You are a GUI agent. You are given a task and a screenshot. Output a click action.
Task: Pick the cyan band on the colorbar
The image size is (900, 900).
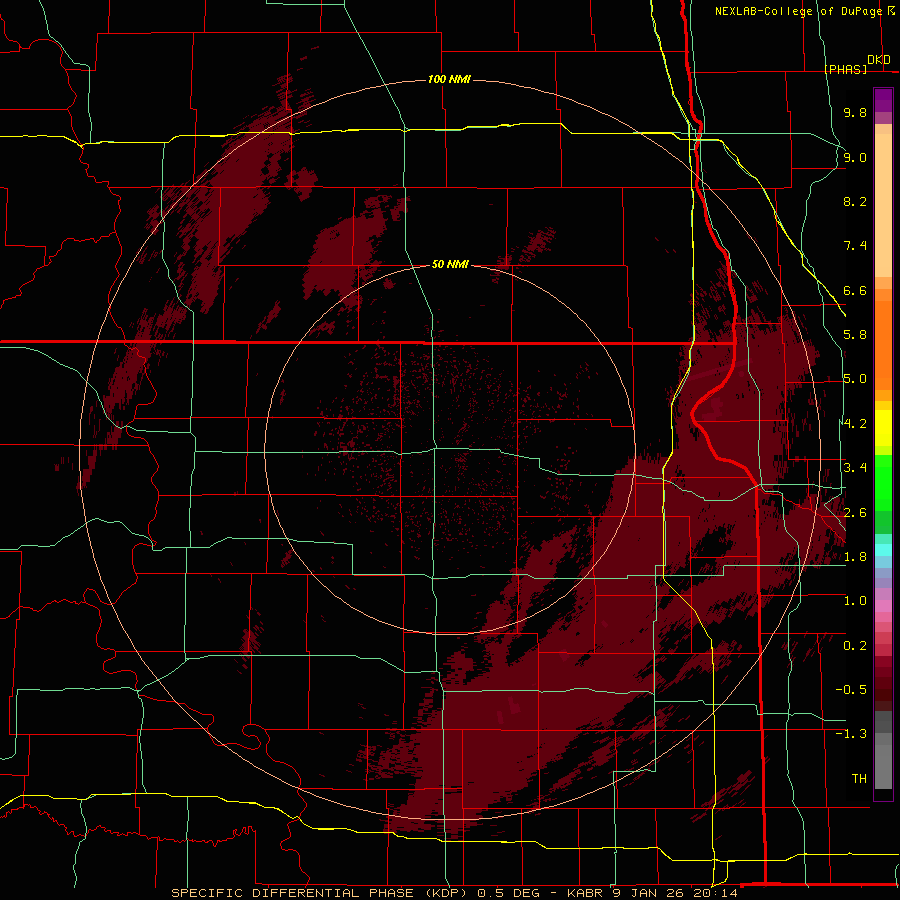point(883,550)
